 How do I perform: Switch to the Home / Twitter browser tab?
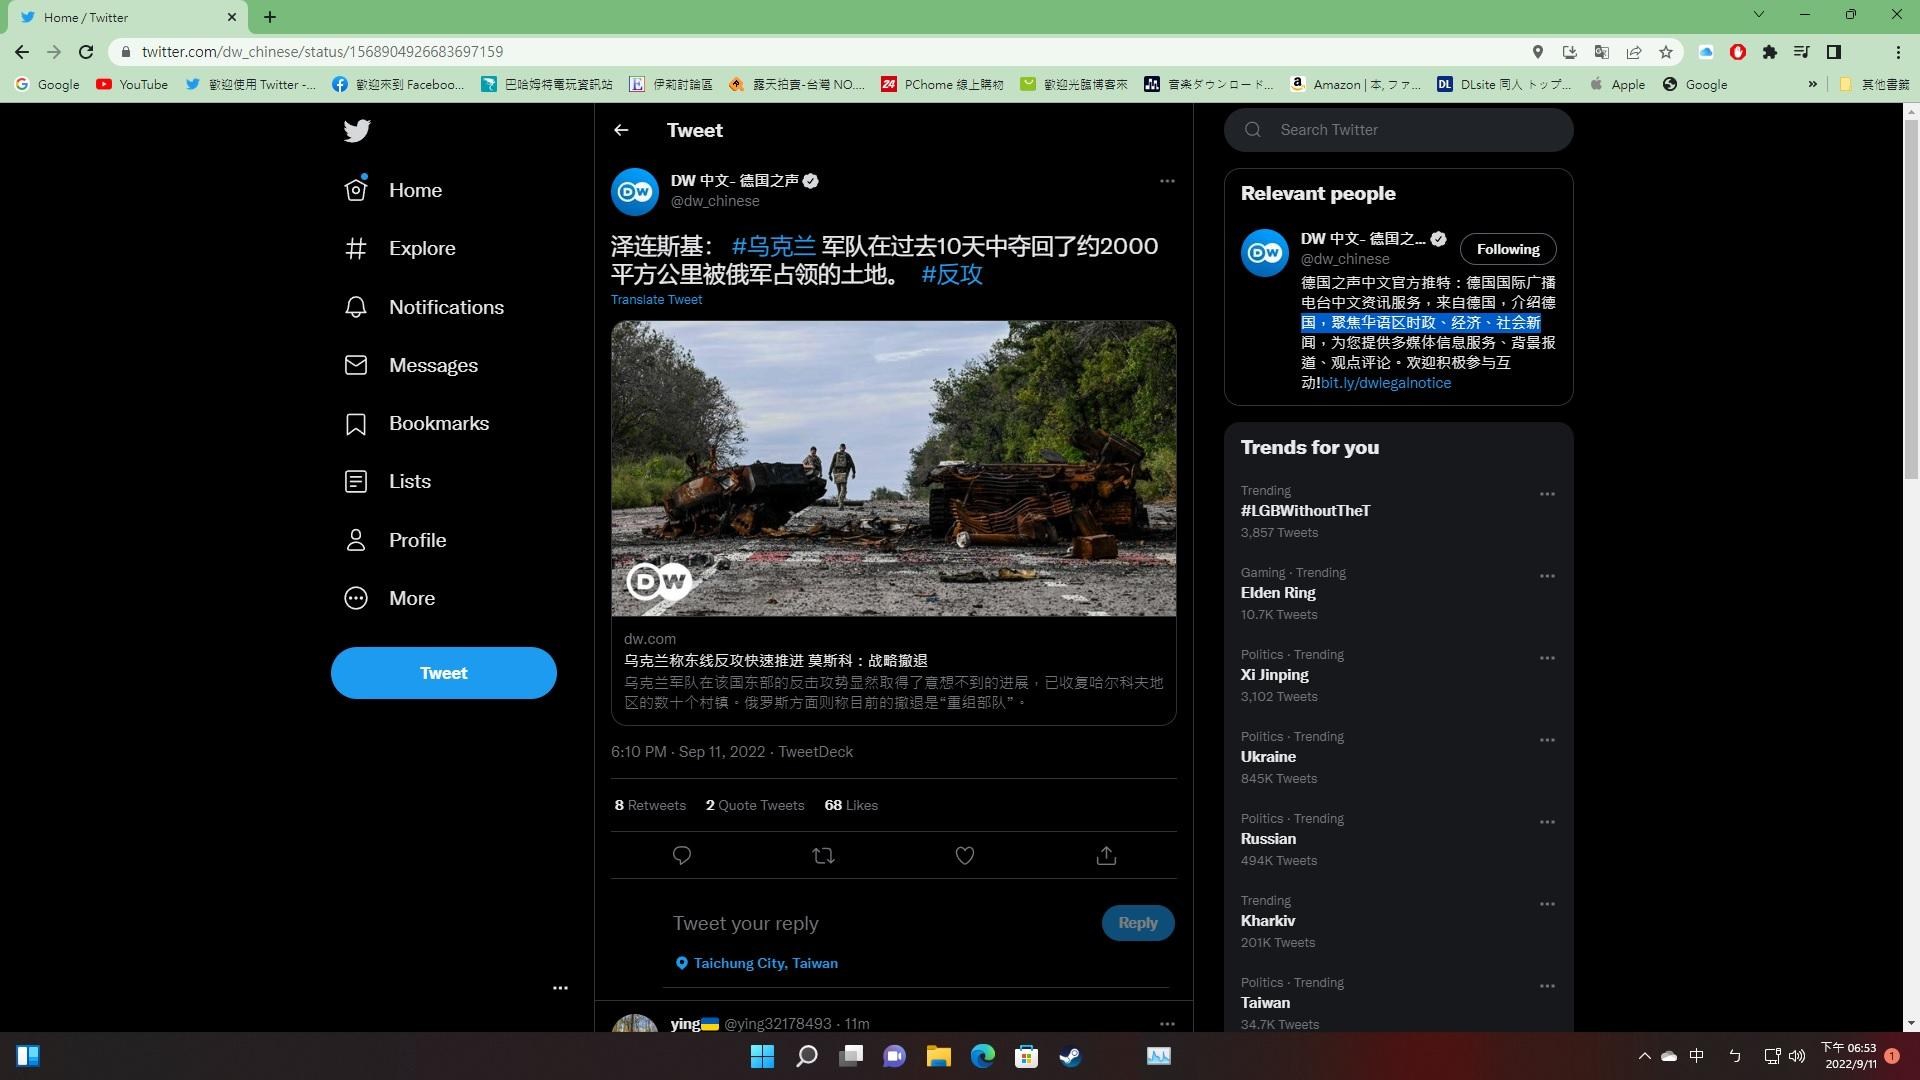(120, 17)
